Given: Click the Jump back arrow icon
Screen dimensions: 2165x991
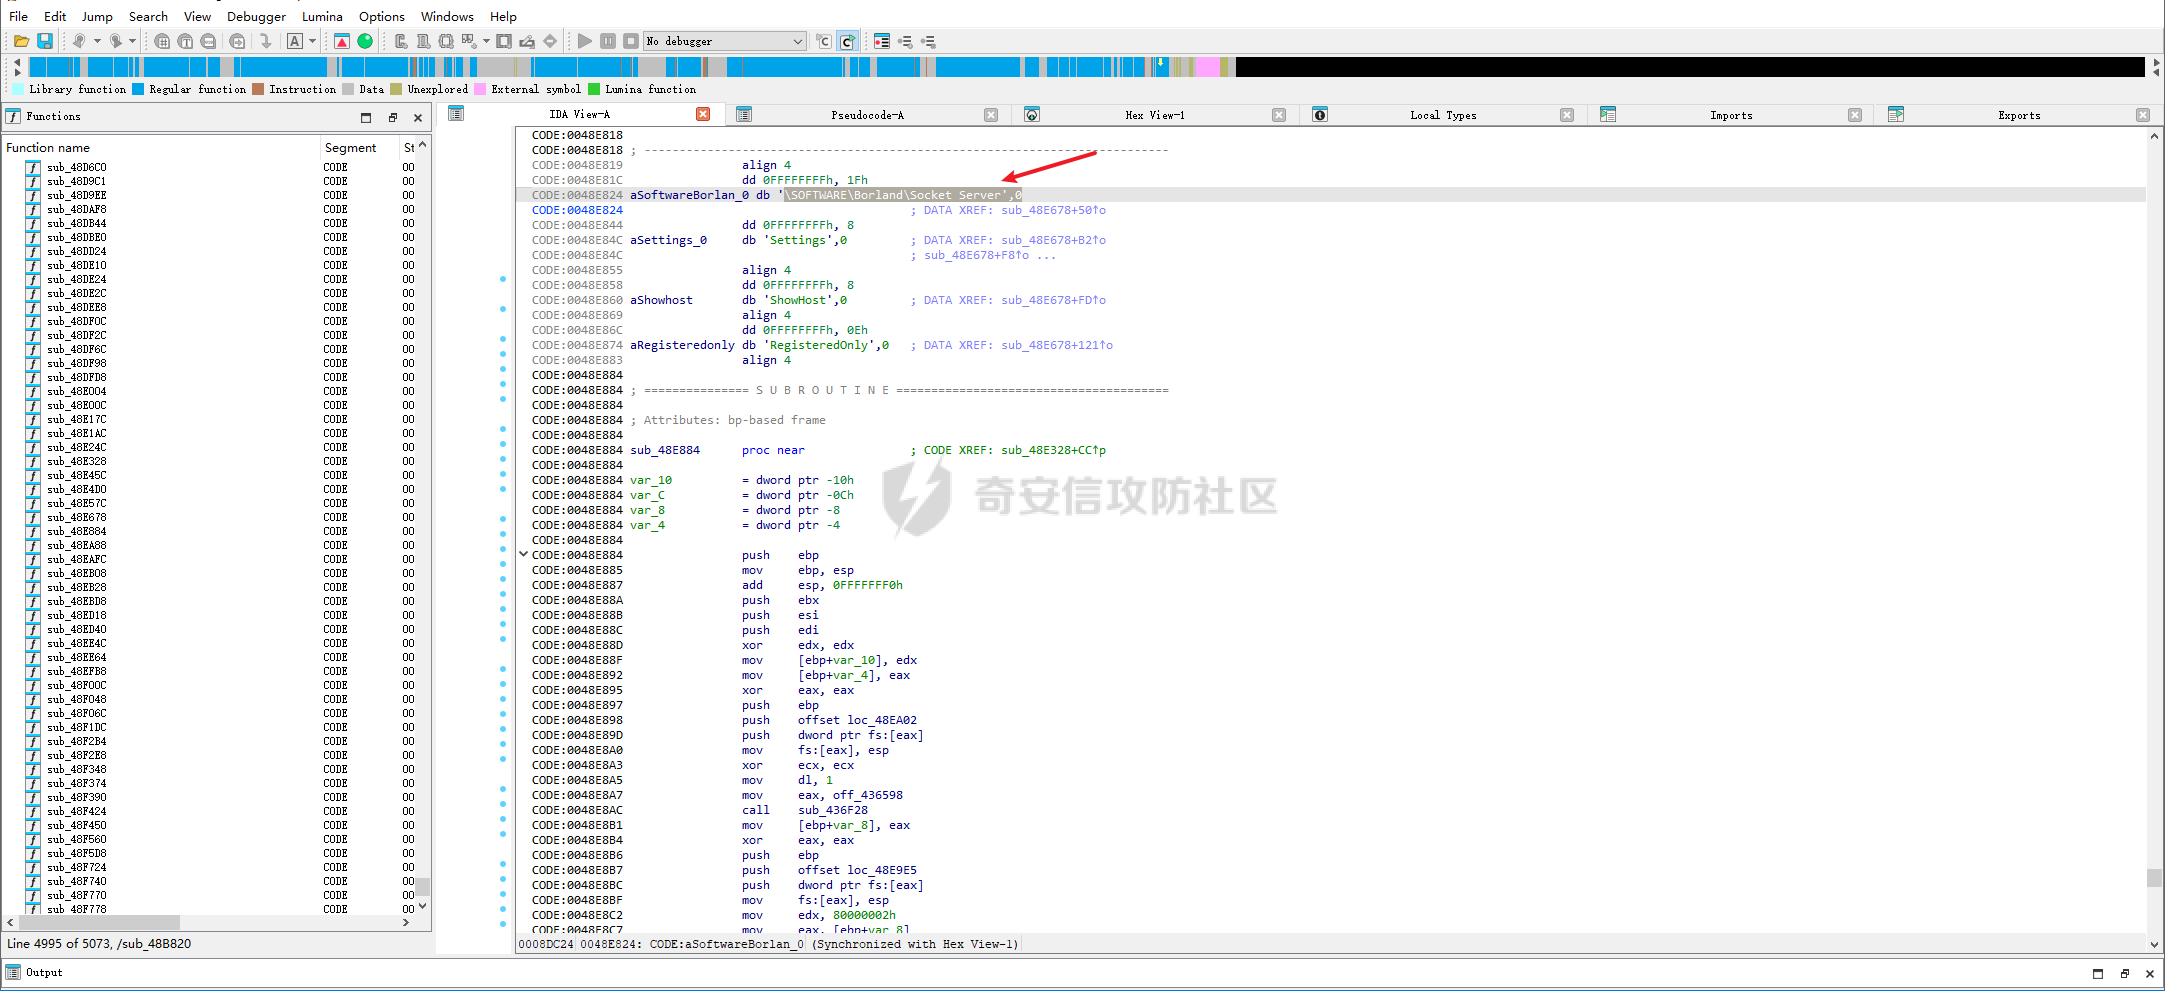Looking at the screenshot, I should (79, 41).
